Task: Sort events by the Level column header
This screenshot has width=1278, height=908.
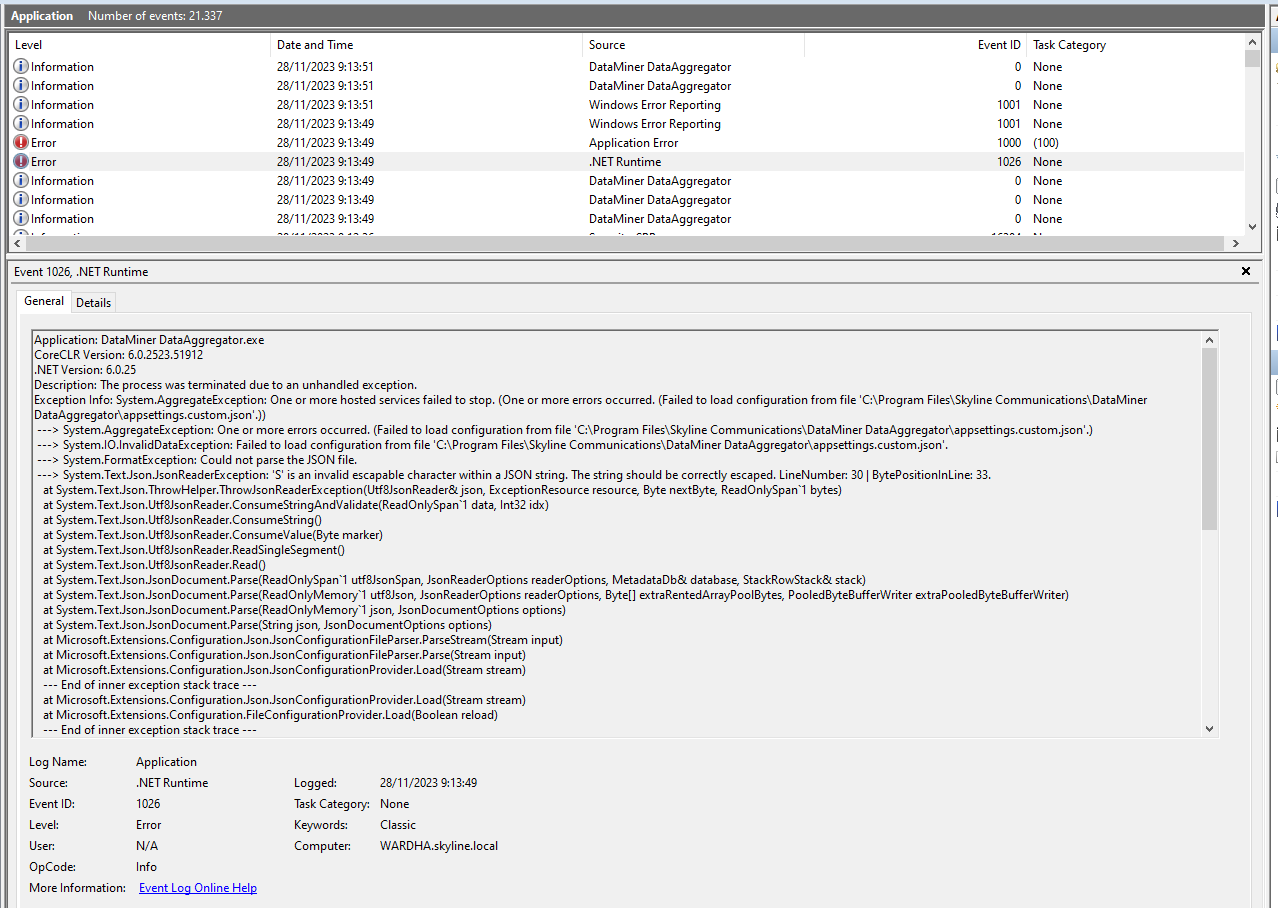Action: tap(140, 45)
